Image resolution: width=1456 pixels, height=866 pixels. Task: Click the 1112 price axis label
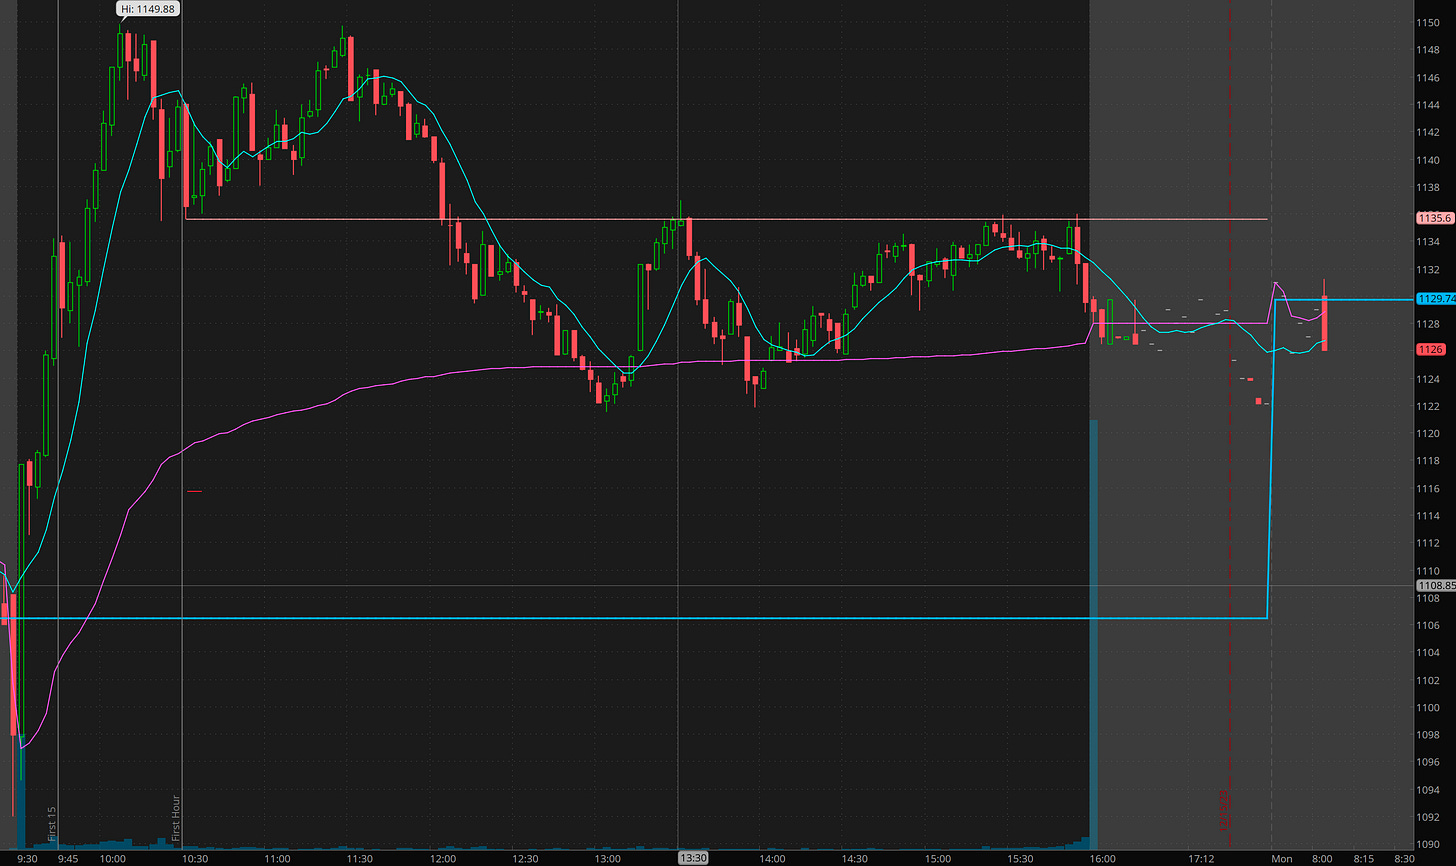click(x=1427, y=543)
